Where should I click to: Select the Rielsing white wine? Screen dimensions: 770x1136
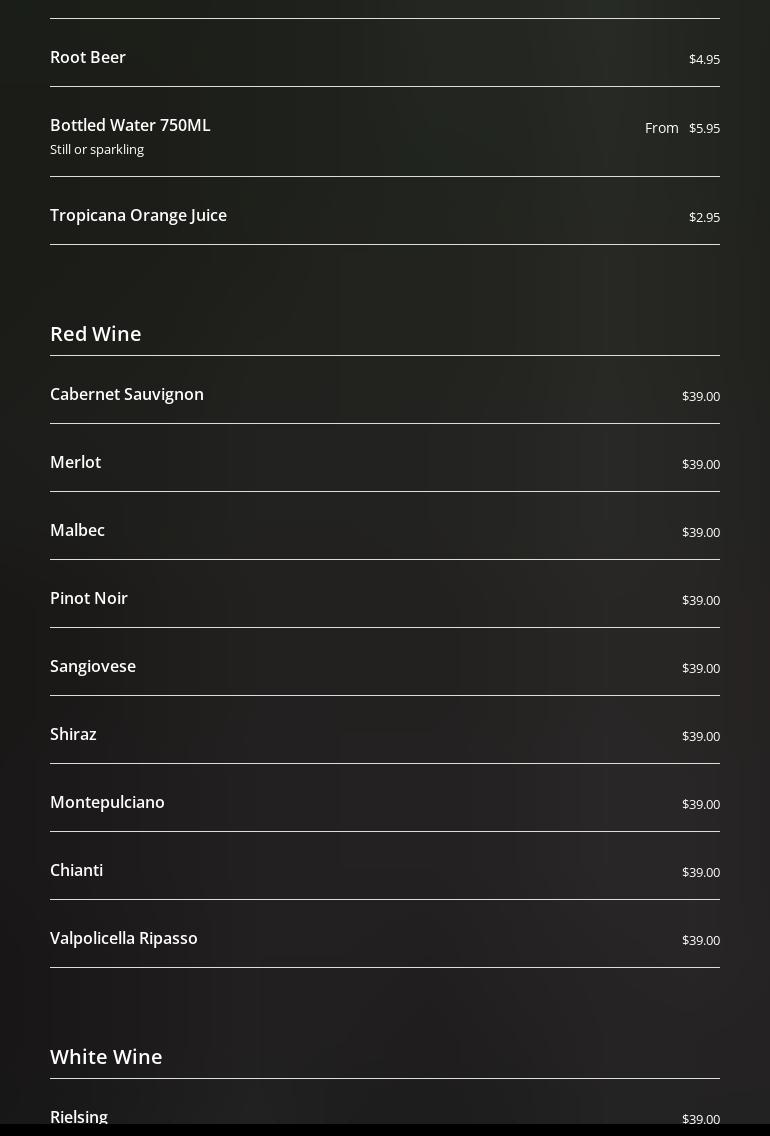tap(79, 1116)
